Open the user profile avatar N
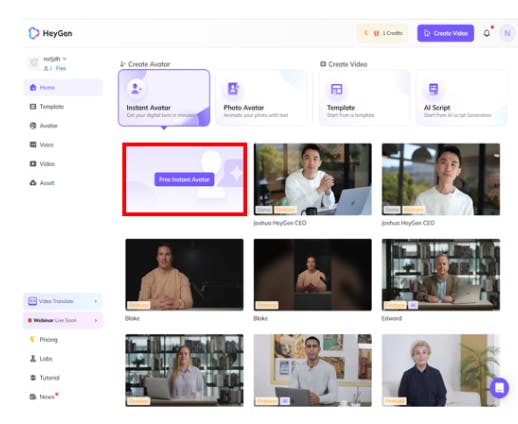 (507, 33)
